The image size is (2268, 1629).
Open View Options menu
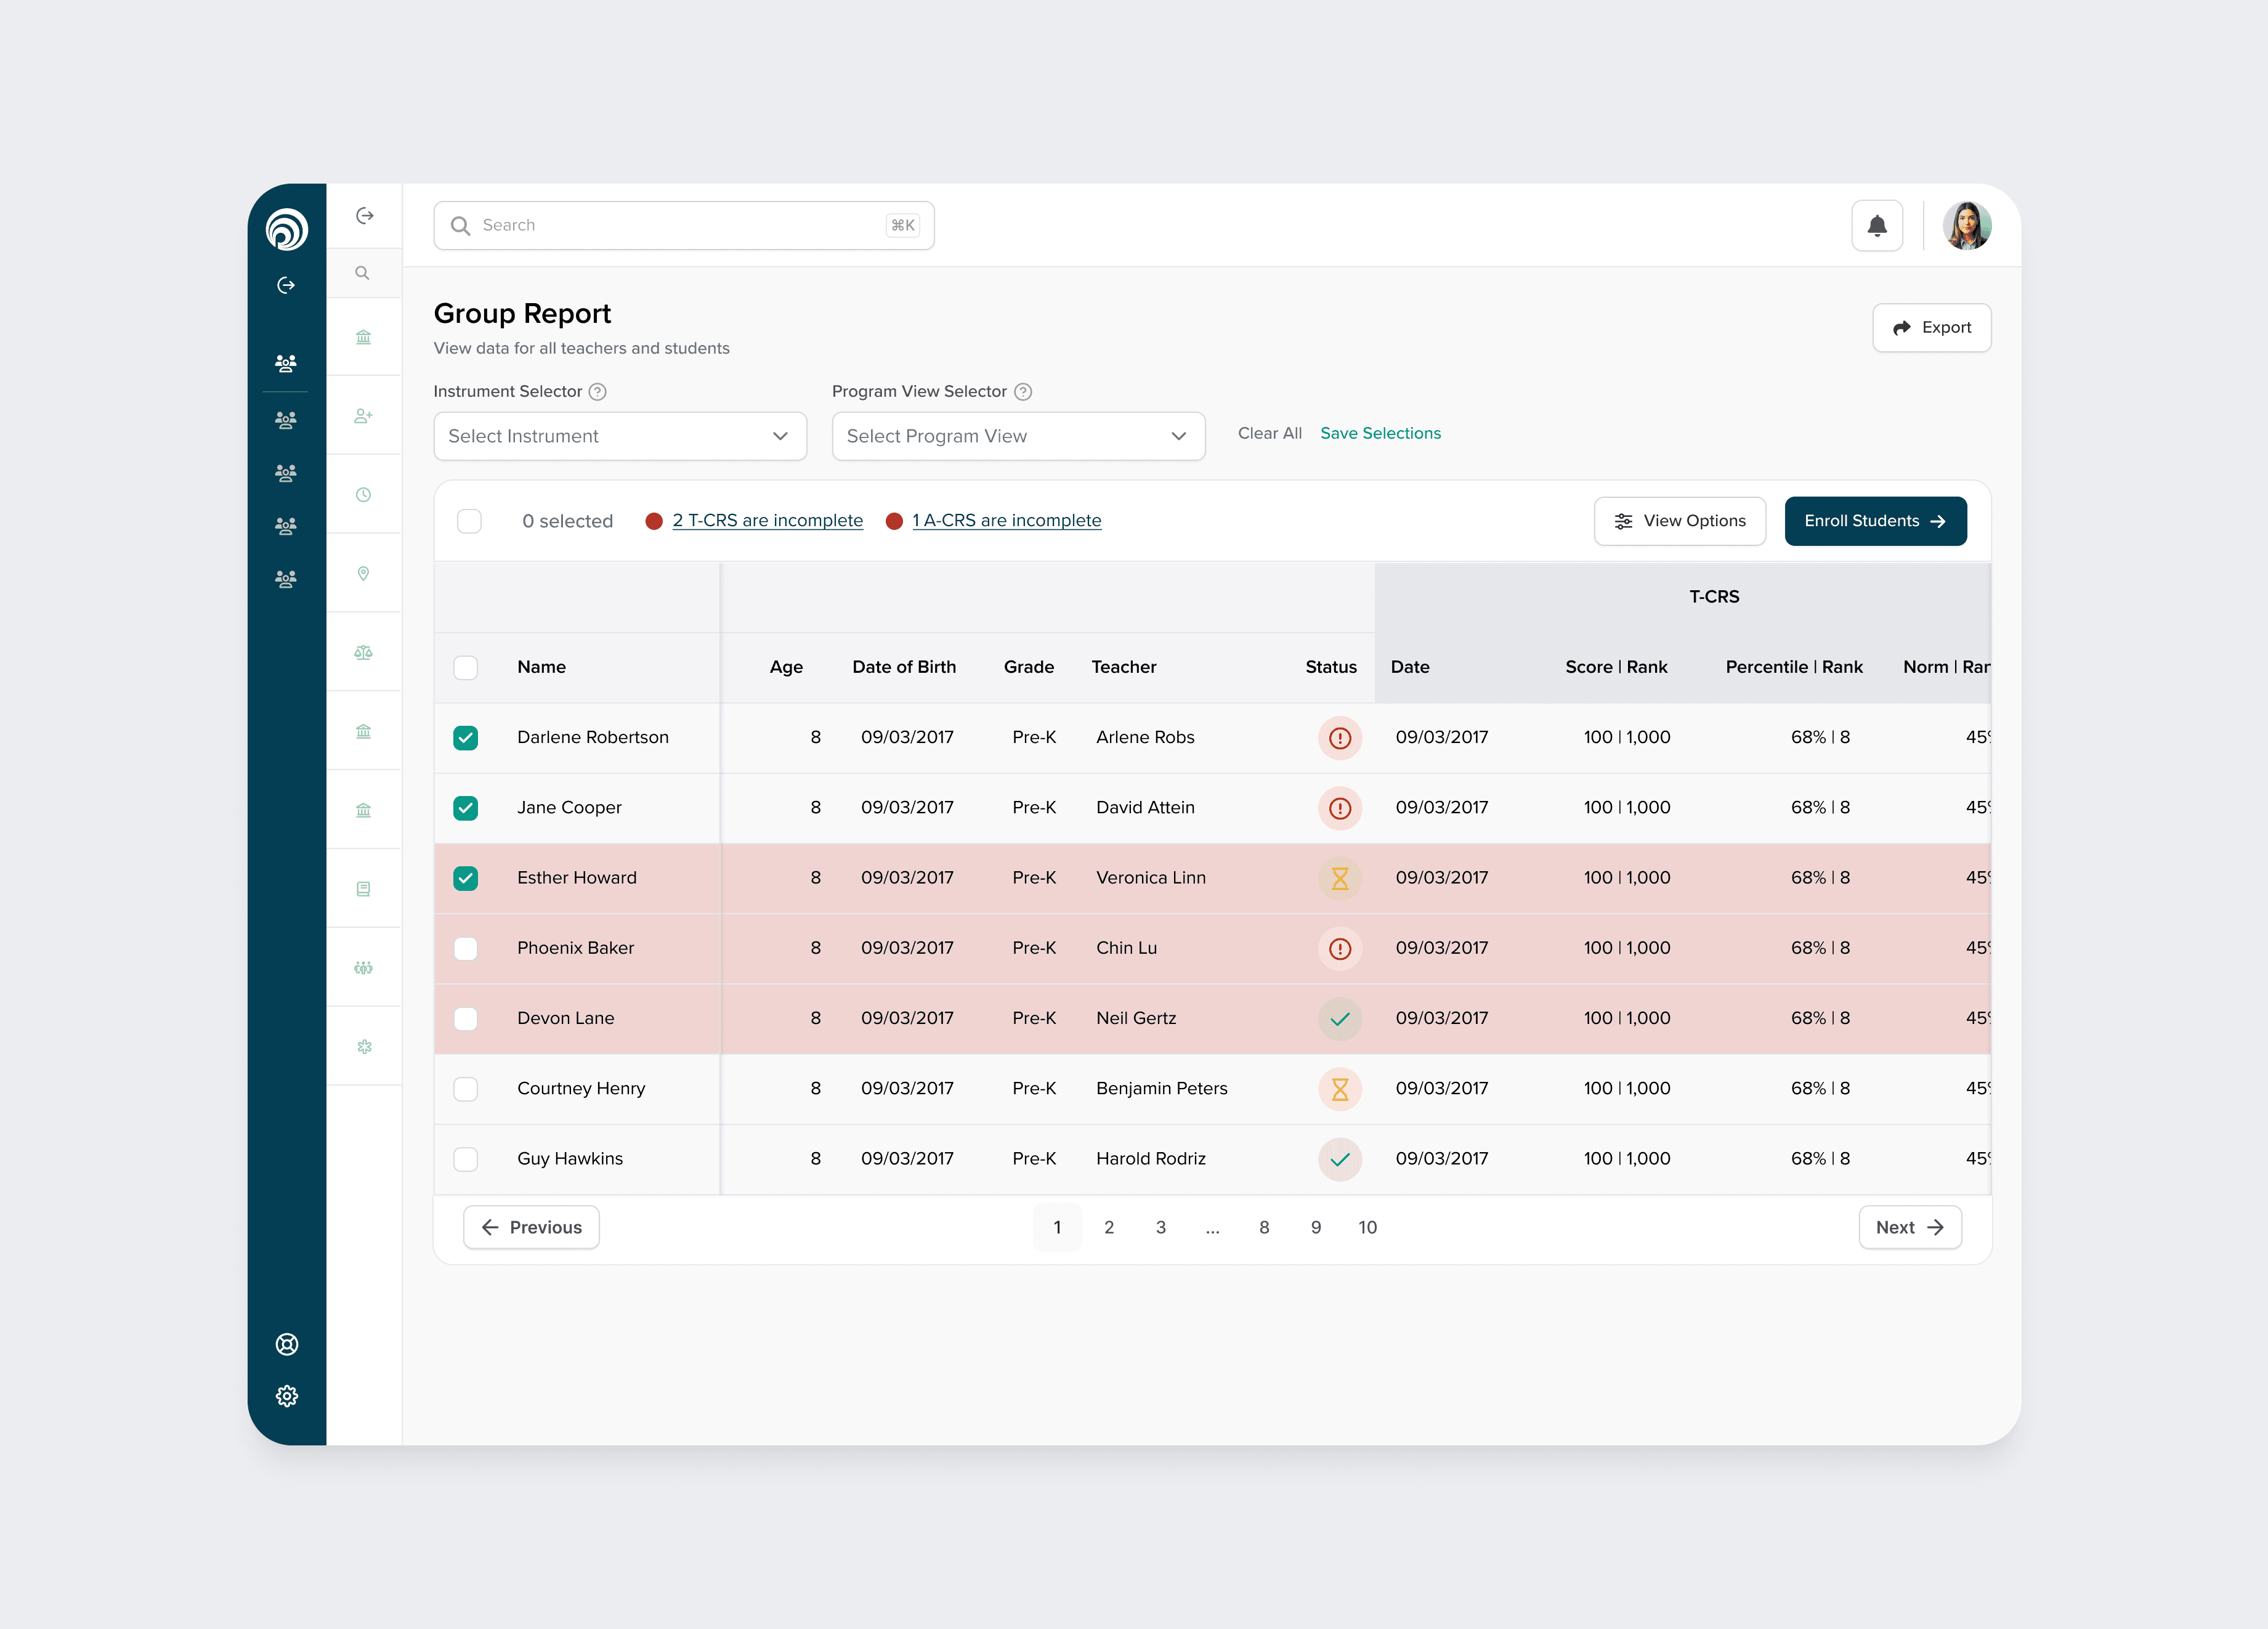pyautogui.click(x=1679, y=521)
